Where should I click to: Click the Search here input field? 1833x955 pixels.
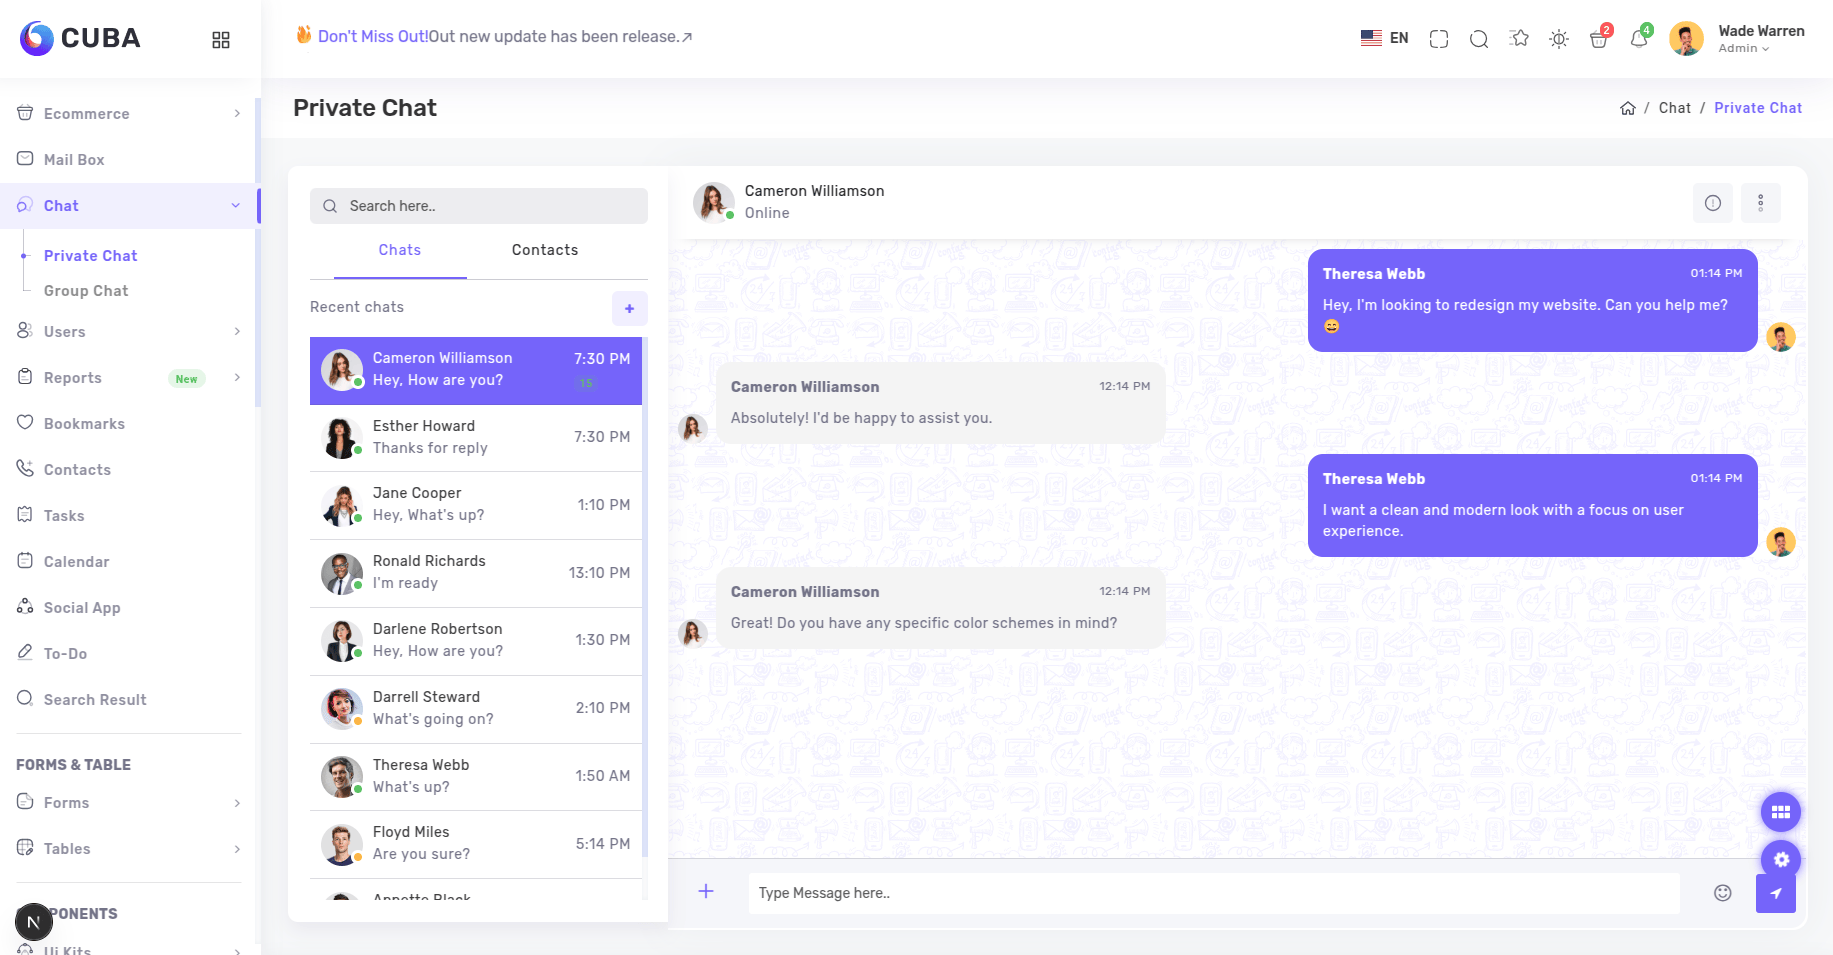click(x=479, y=206)
